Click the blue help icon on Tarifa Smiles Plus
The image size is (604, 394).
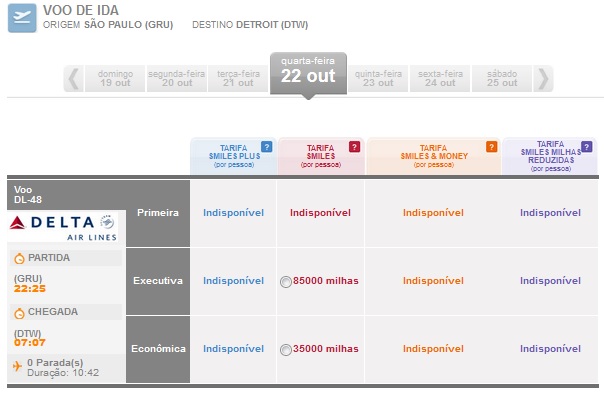(x=267, y=147)
